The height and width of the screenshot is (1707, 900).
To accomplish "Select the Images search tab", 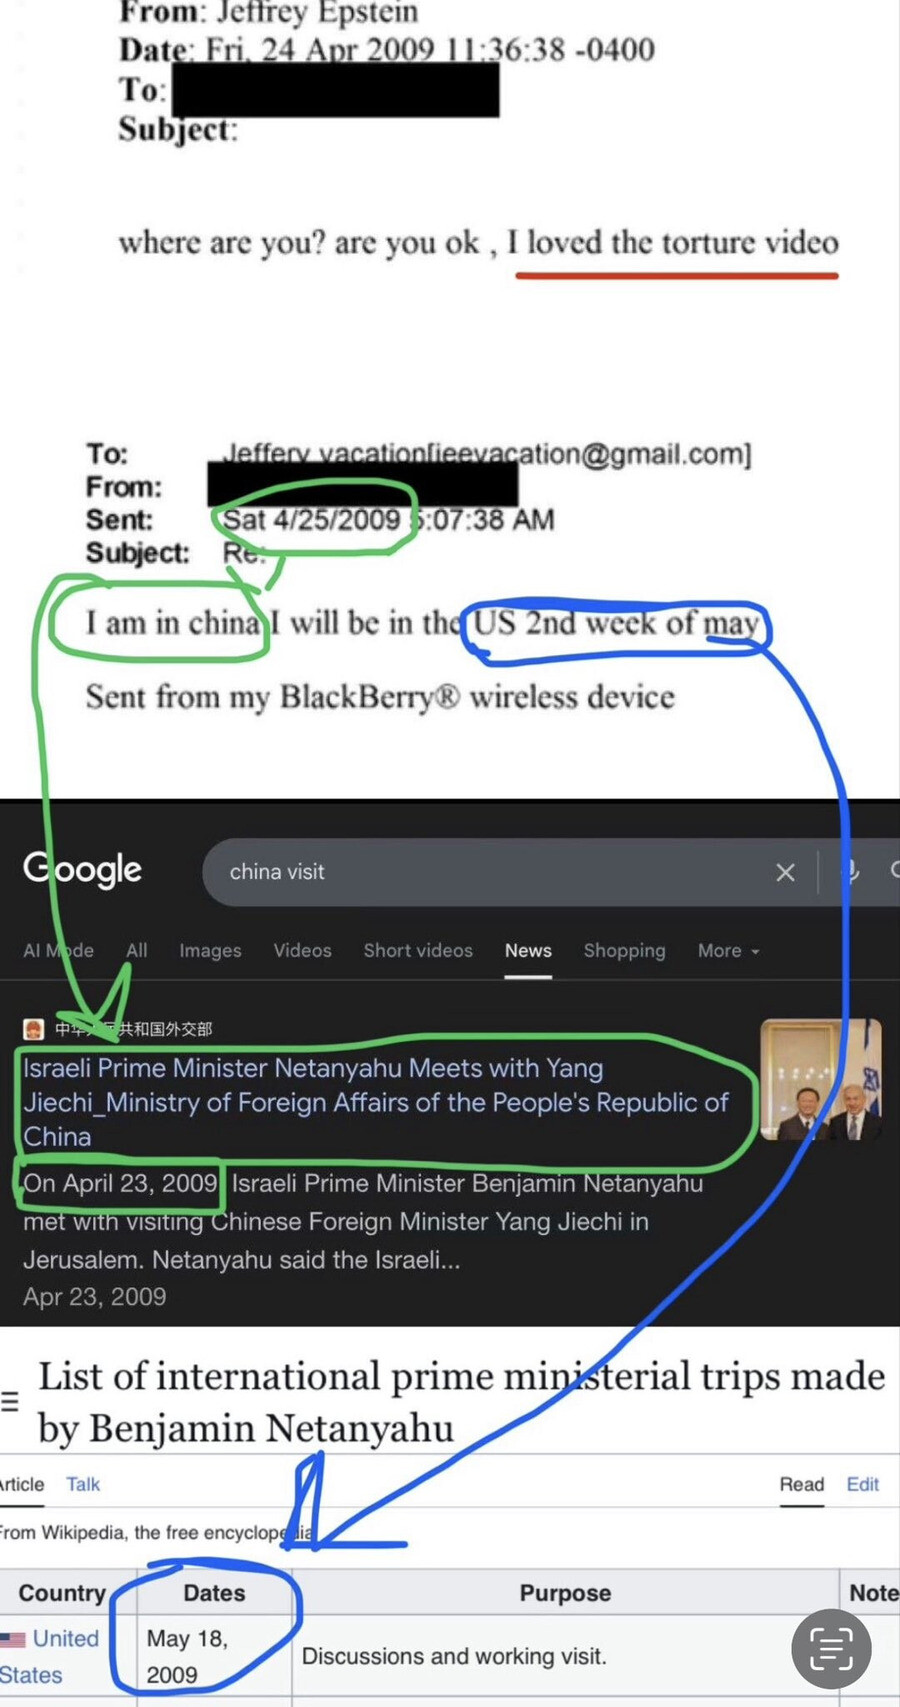I will [210, 951].
